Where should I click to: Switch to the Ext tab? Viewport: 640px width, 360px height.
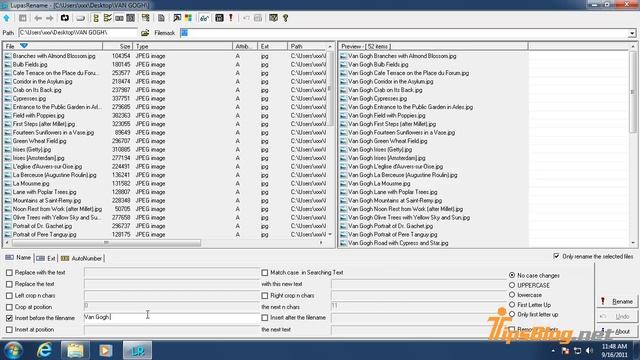click(x=46, y=258)
